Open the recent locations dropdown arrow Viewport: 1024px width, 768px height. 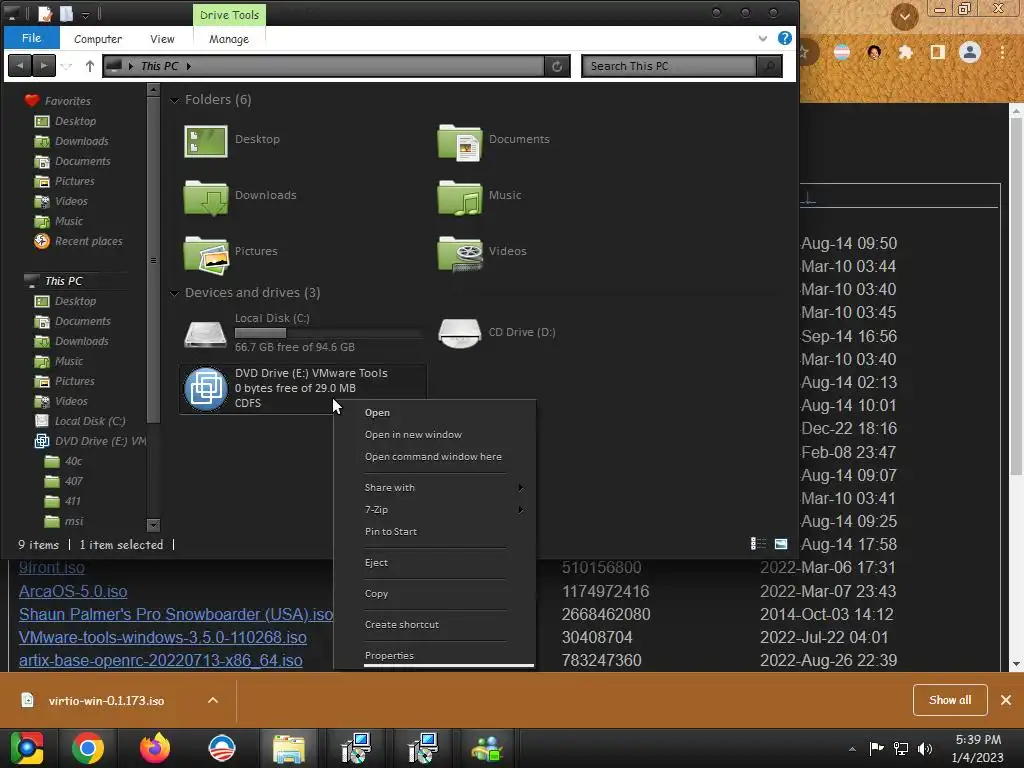click(67, 66)
